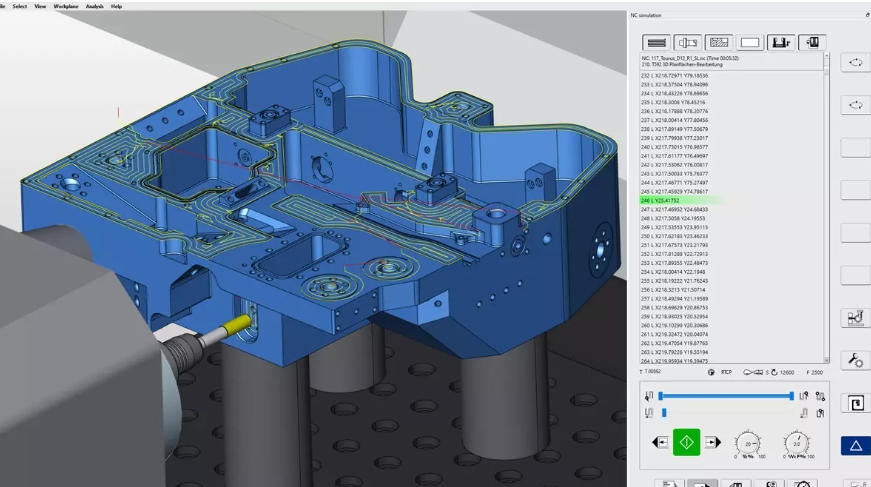Click the blue triangle button
This screenshot has height=487, width=871.
[855, 446]
